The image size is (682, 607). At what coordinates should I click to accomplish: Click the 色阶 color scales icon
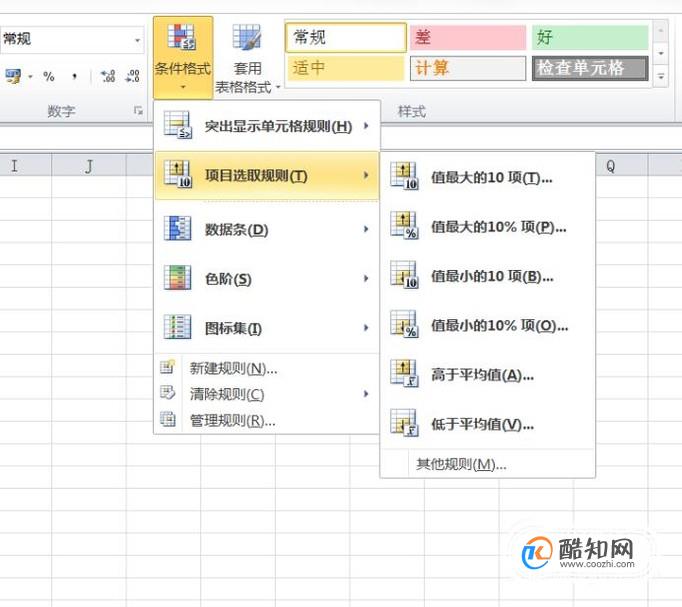[x=177, y=278]
